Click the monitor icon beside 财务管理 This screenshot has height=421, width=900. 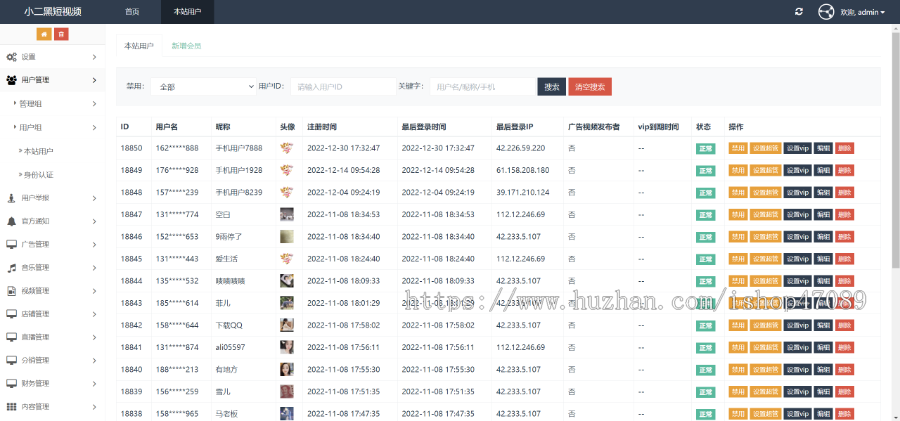click(11, 383)
